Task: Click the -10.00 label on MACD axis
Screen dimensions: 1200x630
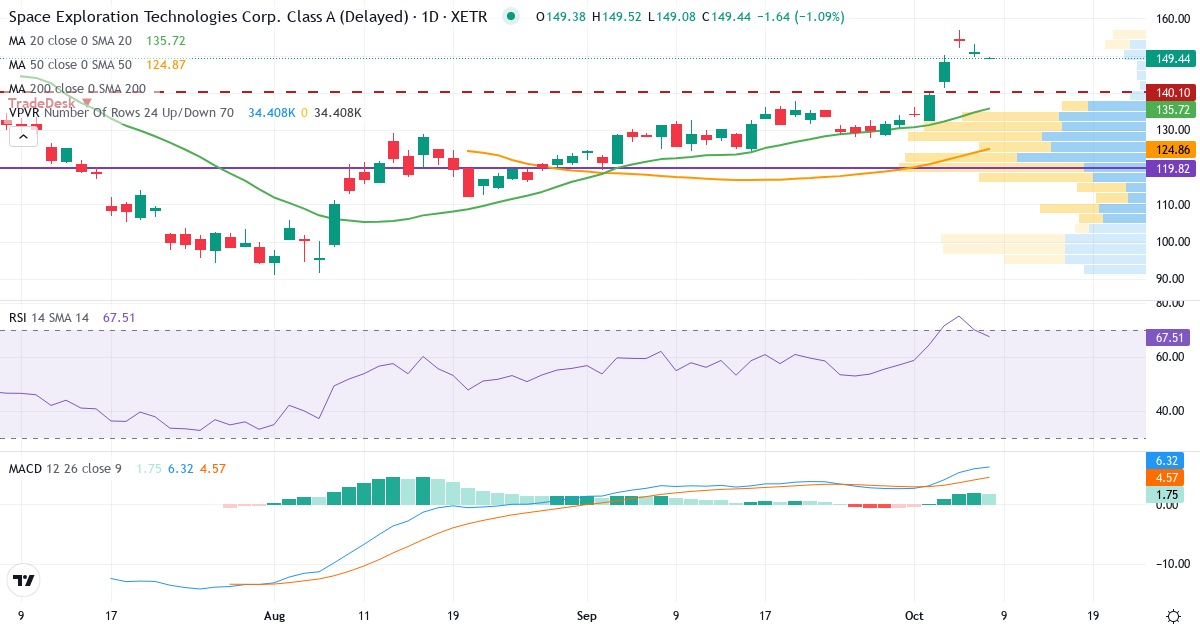Action: click(1171, 563)
